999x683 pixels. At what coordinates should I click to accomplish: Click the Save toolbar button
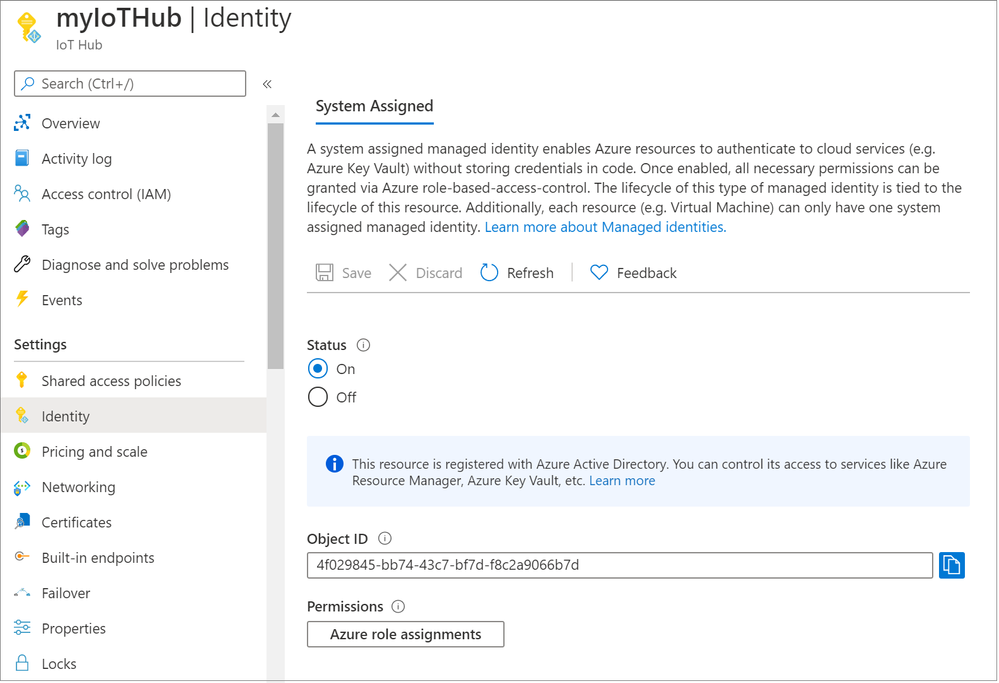343,273
